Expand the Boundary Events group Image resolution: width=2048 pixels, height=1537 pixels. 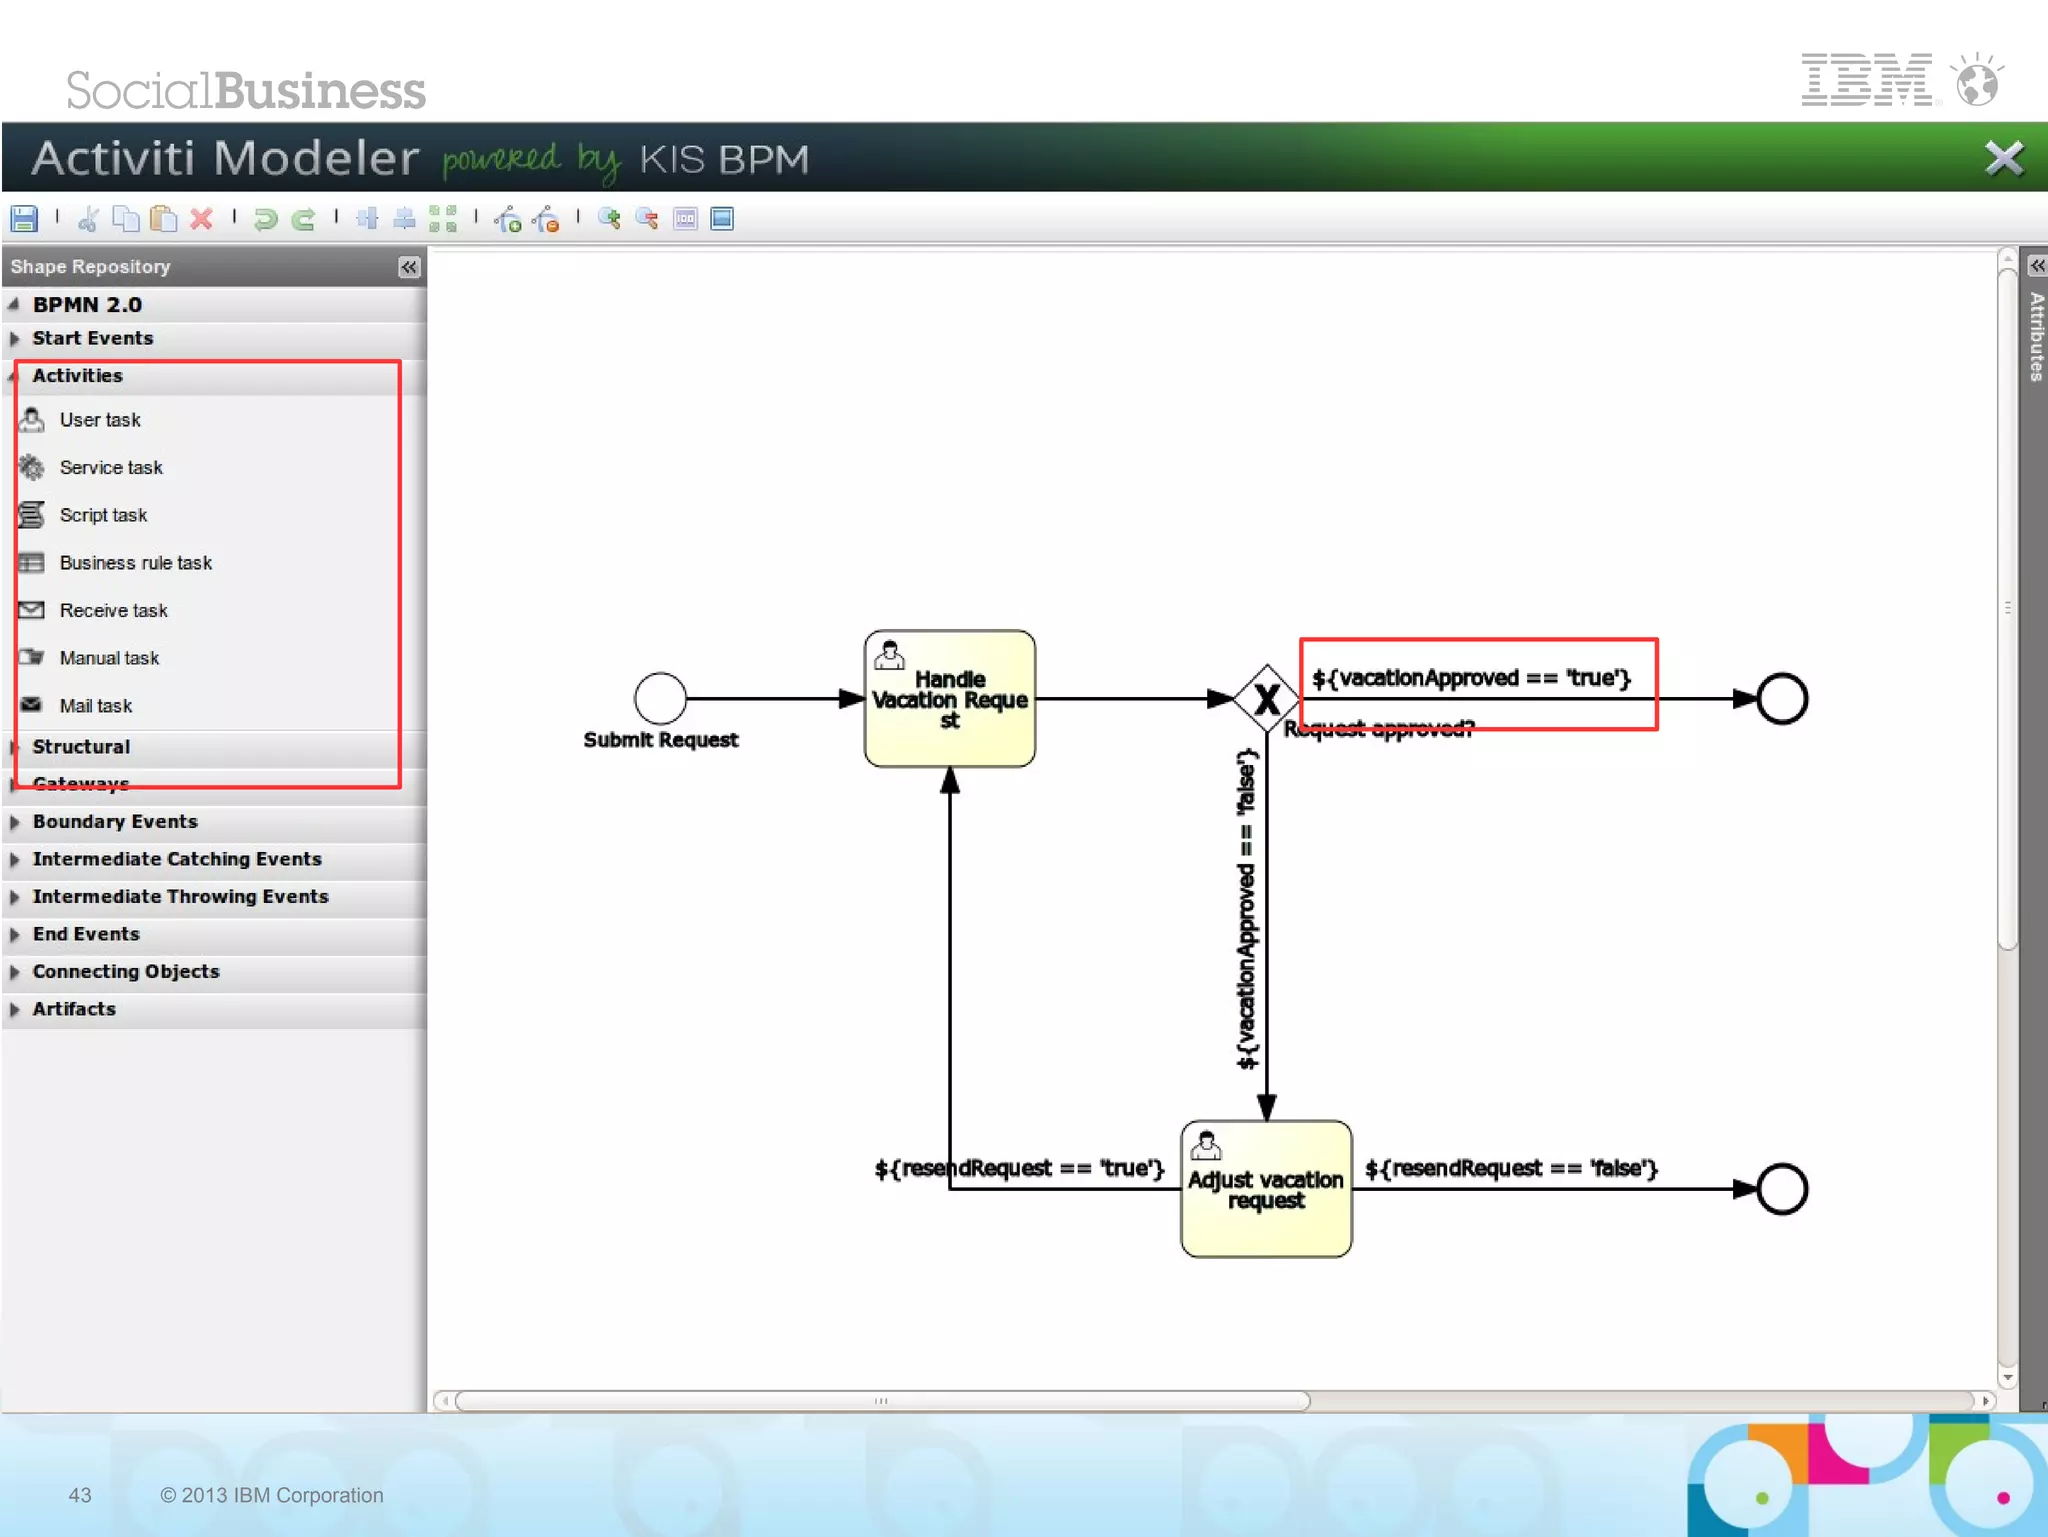pos(114,822)
